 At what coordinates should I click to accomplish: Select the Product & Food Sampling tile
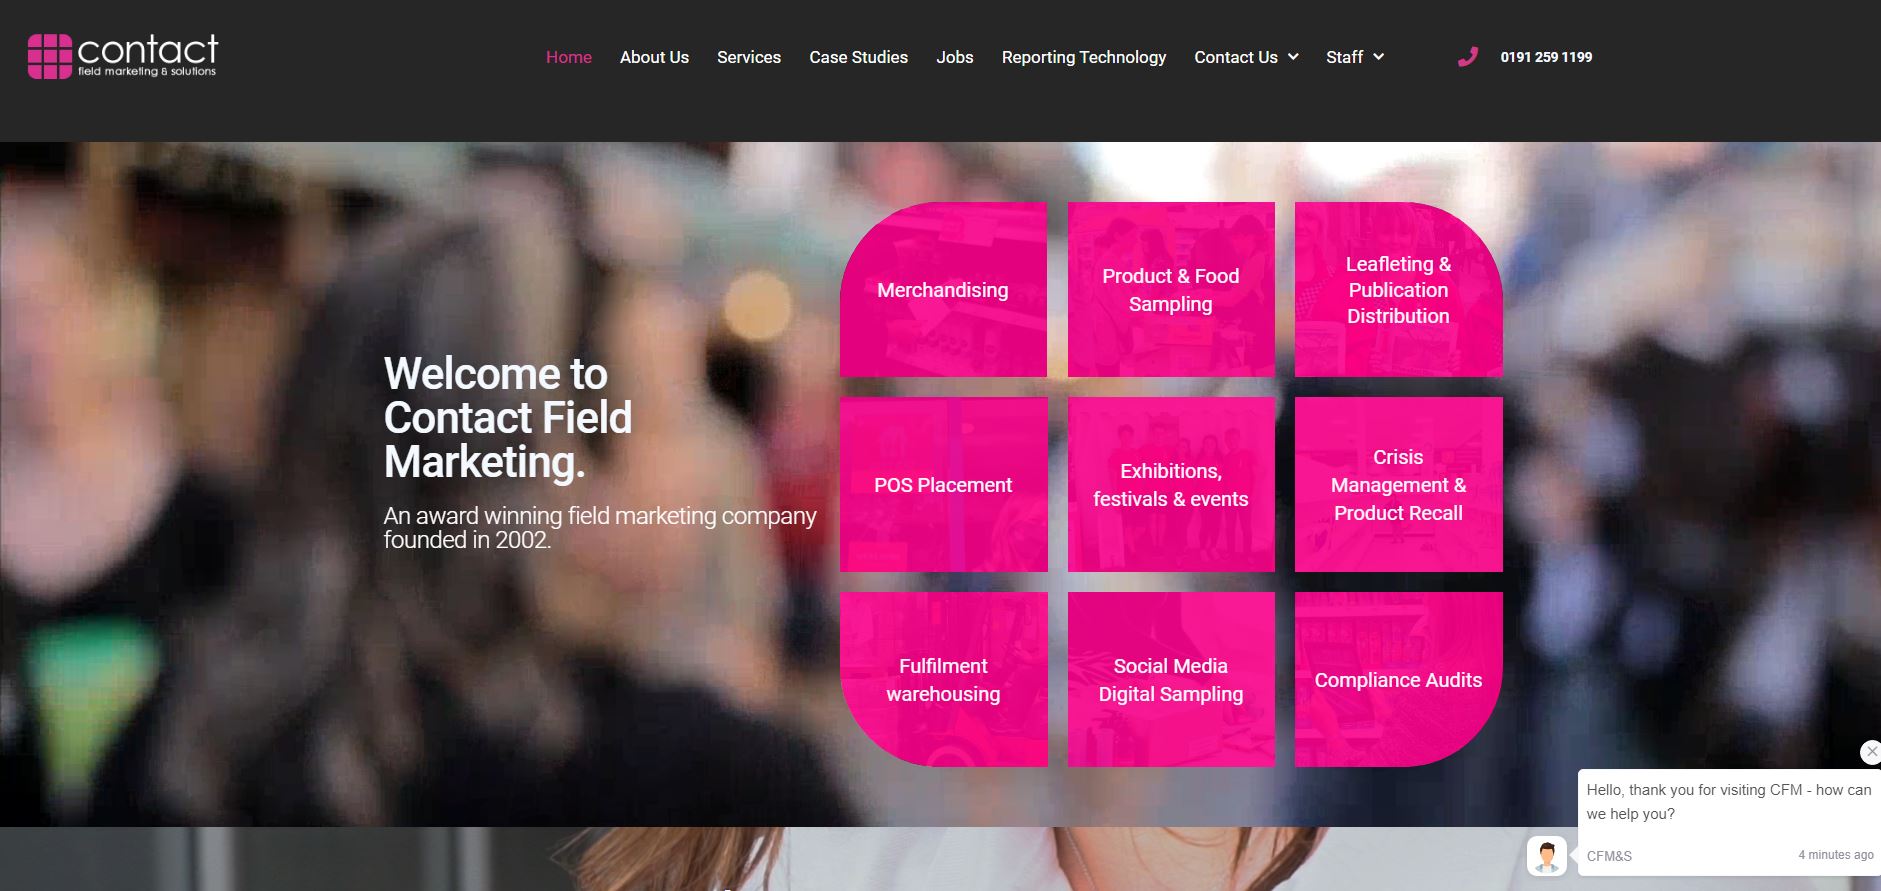pyautogui.click(x=1171, y=290)
